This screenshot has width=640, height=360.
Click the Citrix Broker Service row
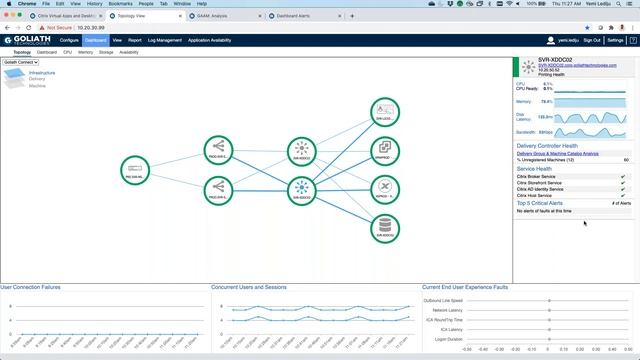573,177
